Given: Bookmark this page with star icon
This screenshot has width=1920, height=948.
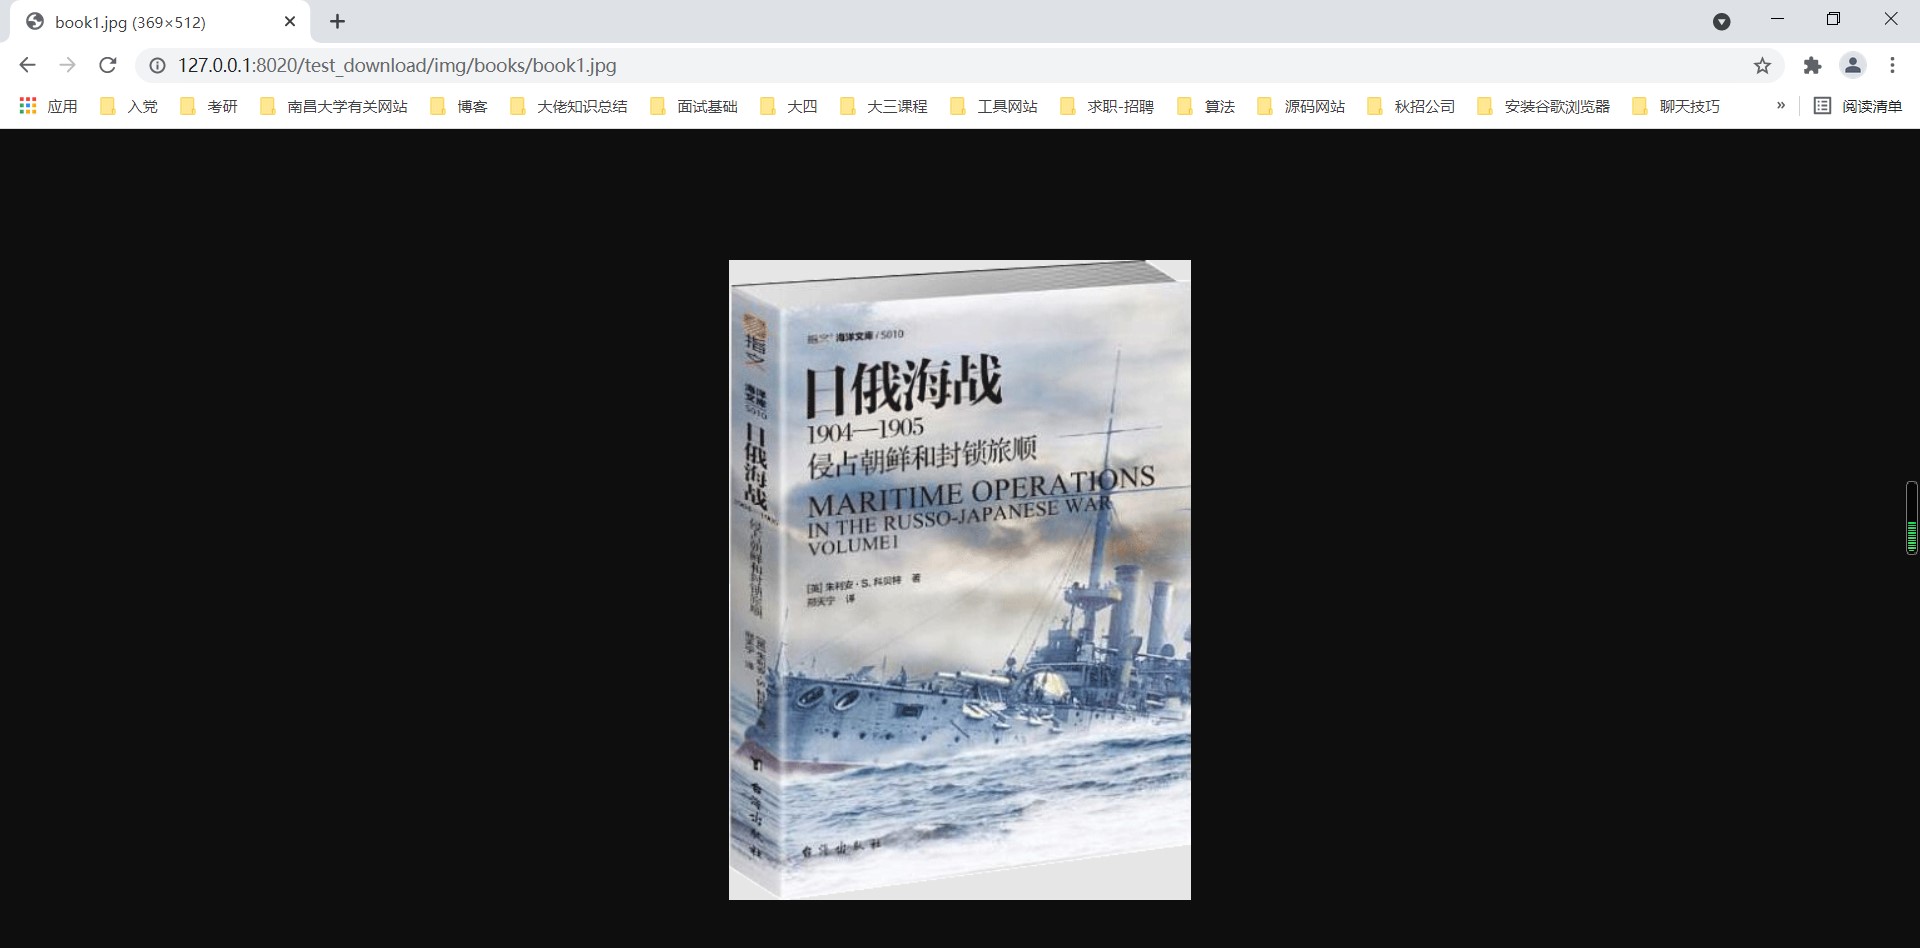Looking at the screenshot, I should (x=1762, y=65).
